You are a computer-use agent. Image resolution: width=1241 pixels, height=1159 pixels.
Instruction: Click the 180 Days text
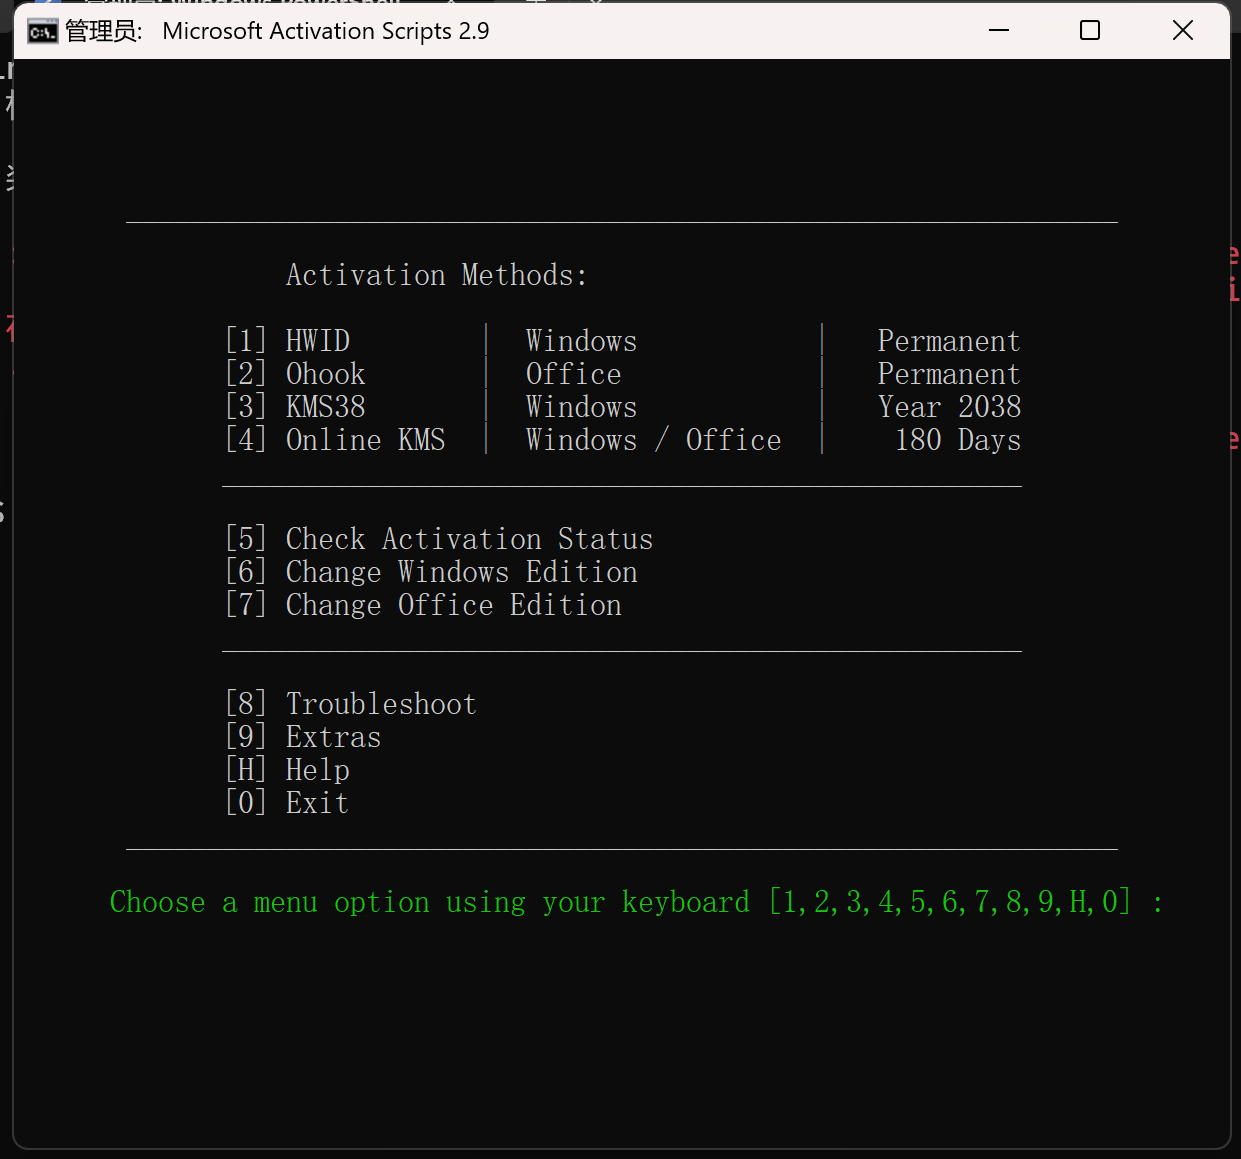tap(958, 440)
